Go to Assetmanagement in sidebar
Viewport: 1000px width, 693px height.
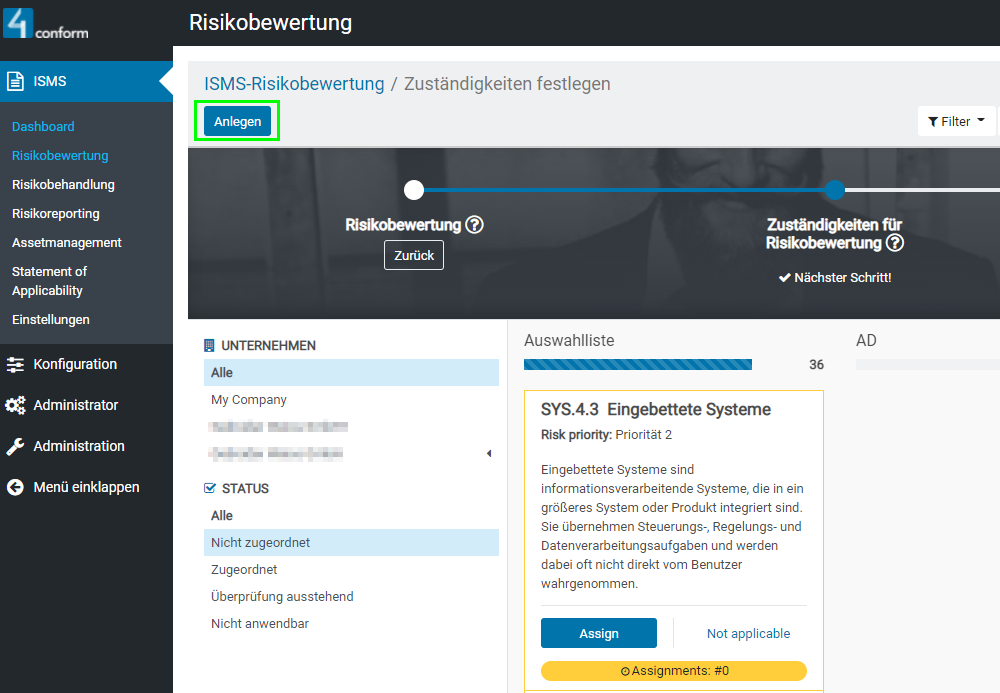tap(67, 243)
